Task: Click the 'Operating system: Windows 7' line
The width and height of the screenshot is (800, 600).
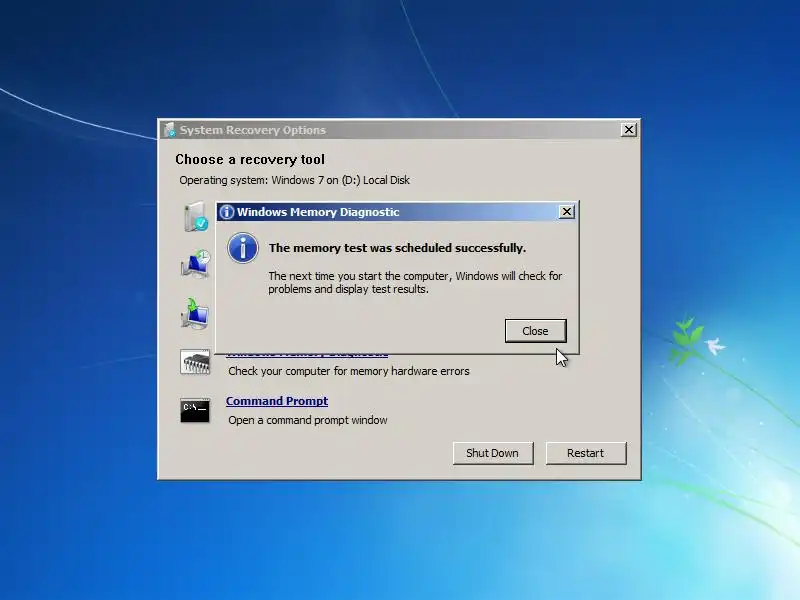Action: tap(294, 180)
